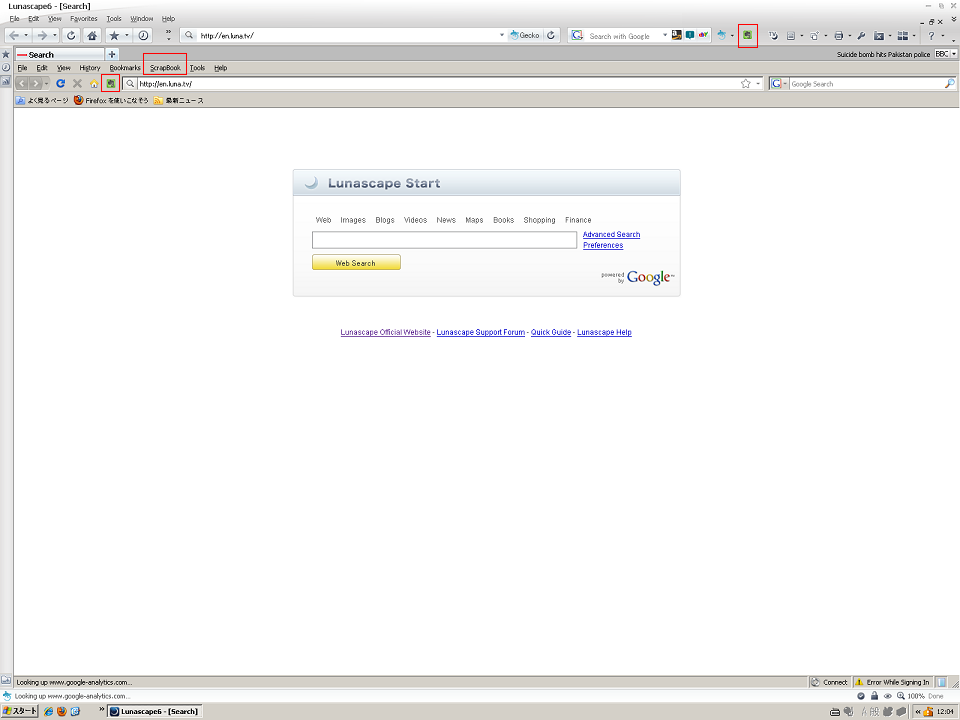Open the Favorites menu in Lunascape menu bar
The width and height of the screenshot is (960, 720).
(x=84, y=19)
